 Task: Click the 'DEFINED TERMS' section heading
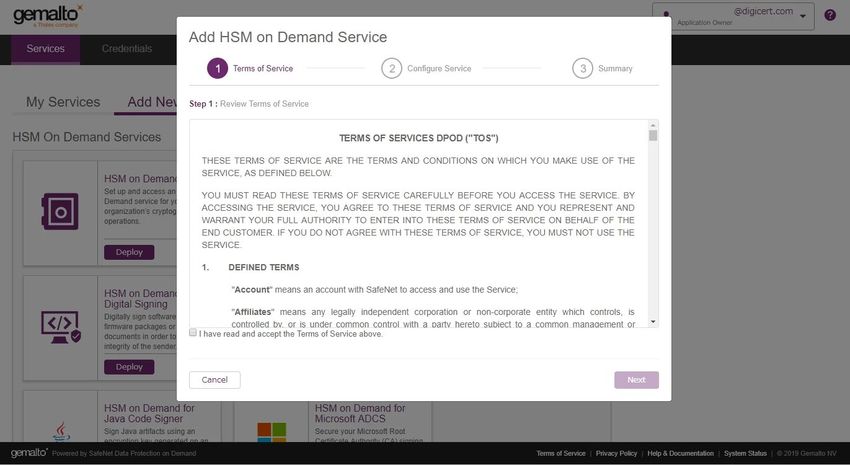pos(264,267)
